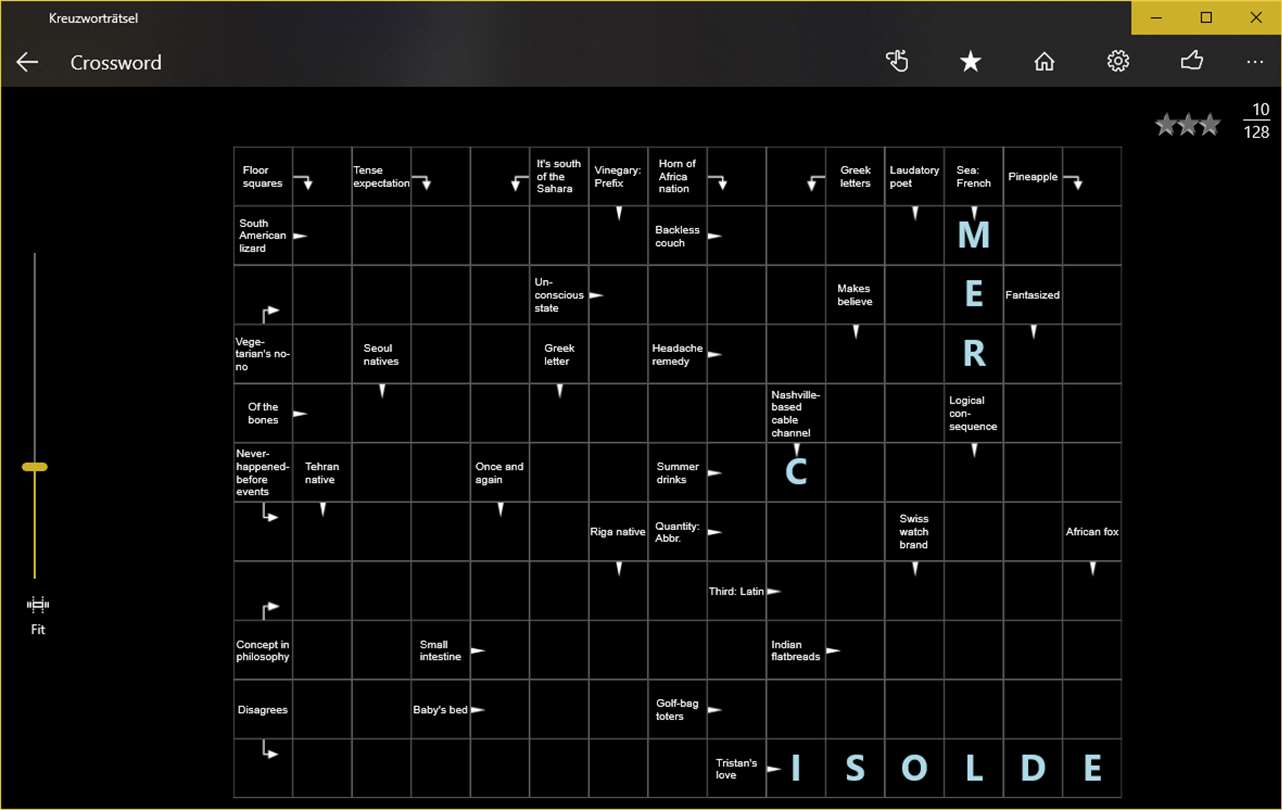This screenshot has width=1282, height=810.
Task: Open settings gear icon
Action: [1118, 62]
